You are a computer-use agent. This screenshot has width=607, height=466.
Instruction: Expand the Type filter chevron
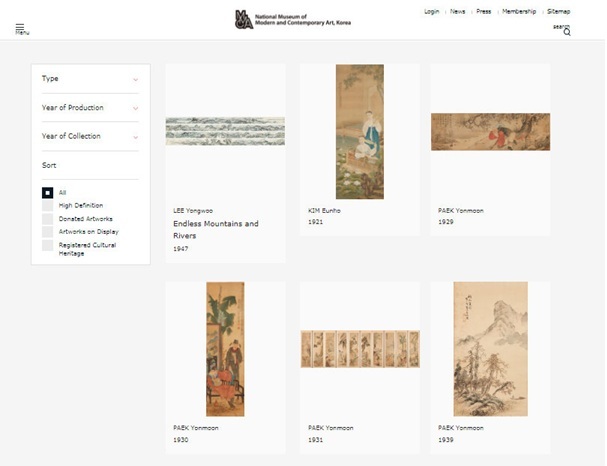coord(135,79)
